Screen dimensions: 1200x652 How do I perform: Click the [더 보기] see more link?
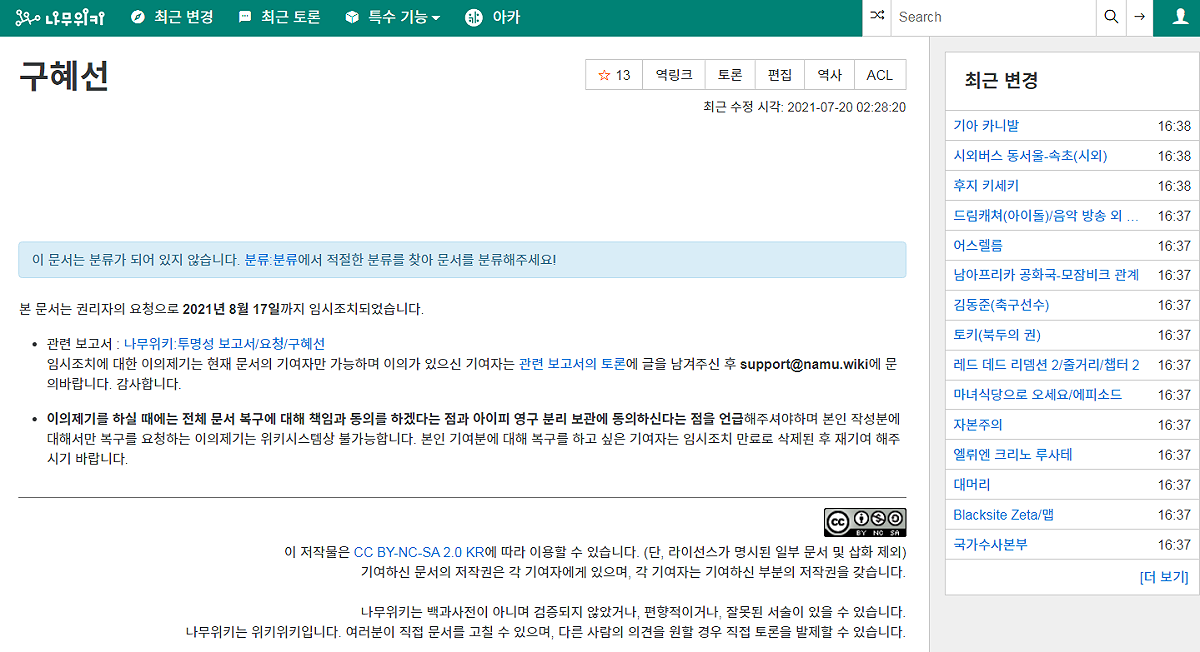(x=1164, y=577)
